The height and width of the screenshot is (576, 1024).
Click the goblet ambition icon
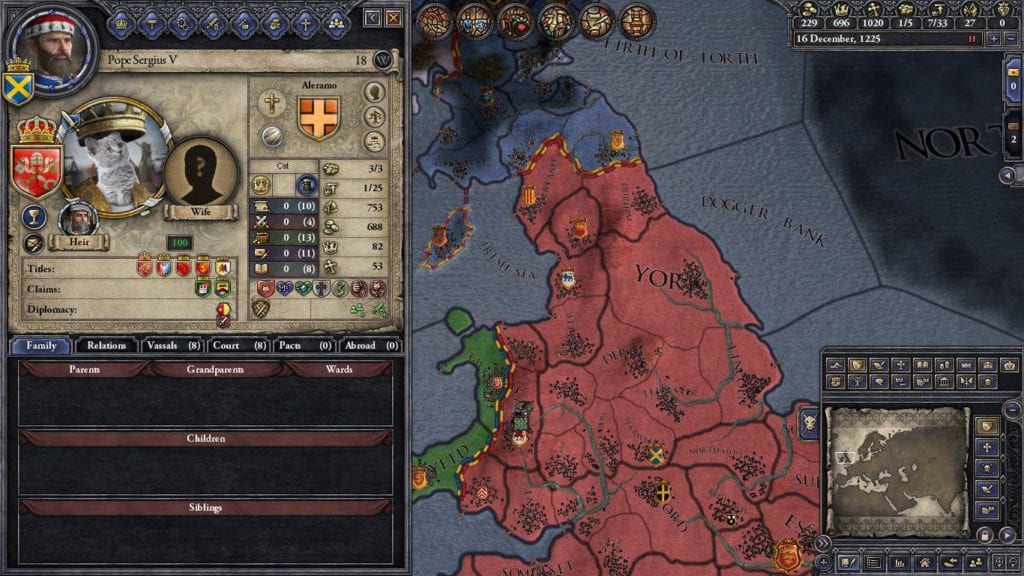[x=33, y=217]
